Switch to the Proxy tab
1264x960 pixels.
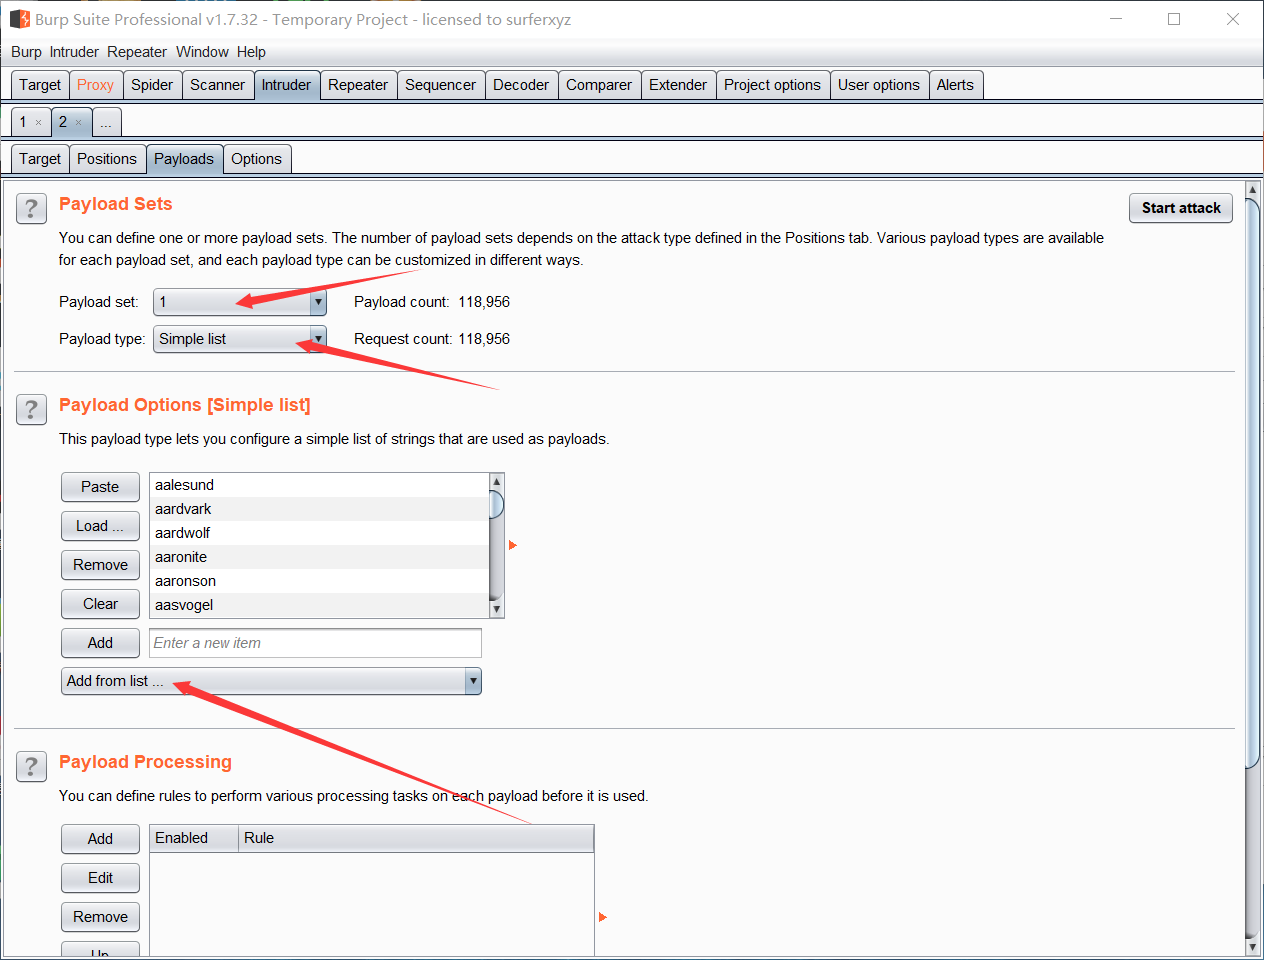tap(95, 85)
